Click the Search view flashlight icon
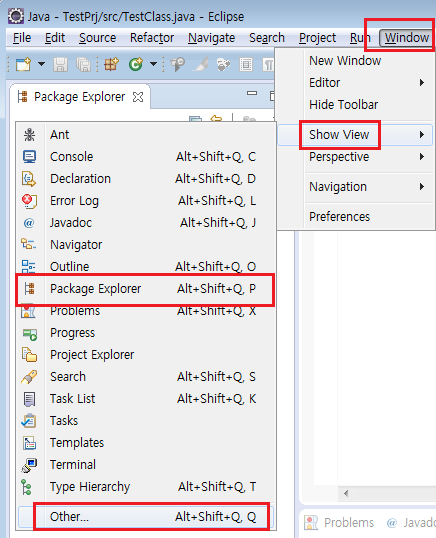This screenshot has height=538, width=436. click(x=29, y=377)
